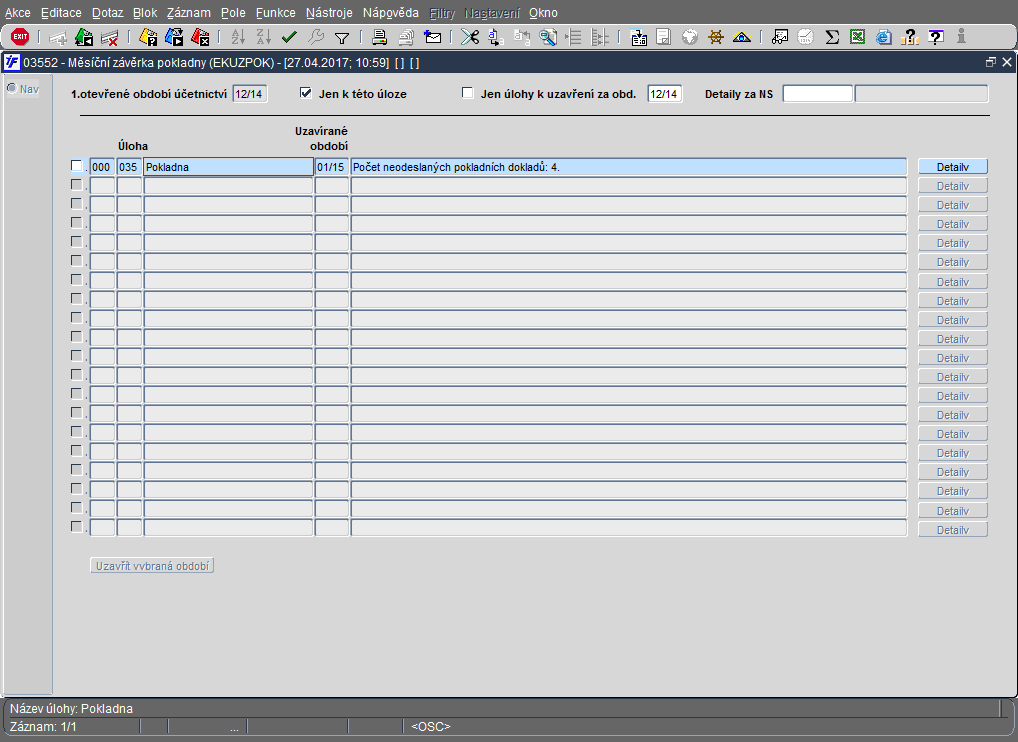Click the scissors cut icon
The width and height of the screenshot is (1018, 742).
click(x=469, y=37)
